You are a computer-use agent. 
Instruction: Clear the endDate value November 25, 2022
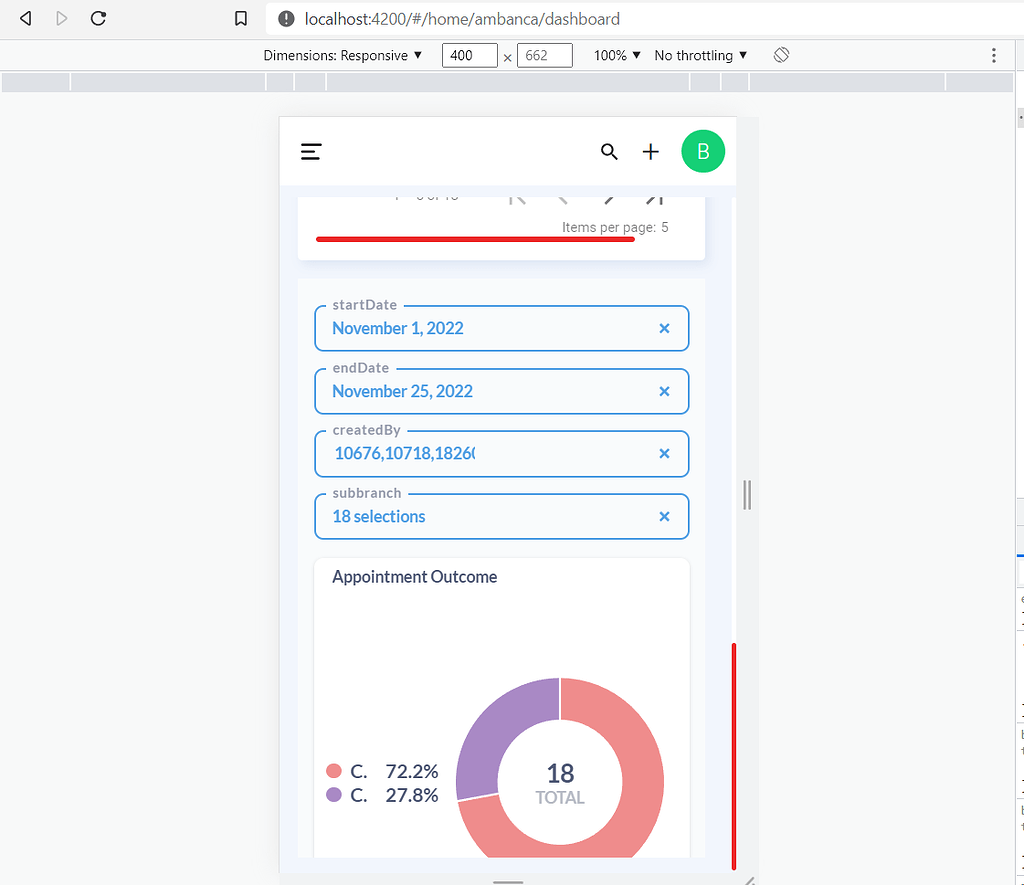[664, 391]
